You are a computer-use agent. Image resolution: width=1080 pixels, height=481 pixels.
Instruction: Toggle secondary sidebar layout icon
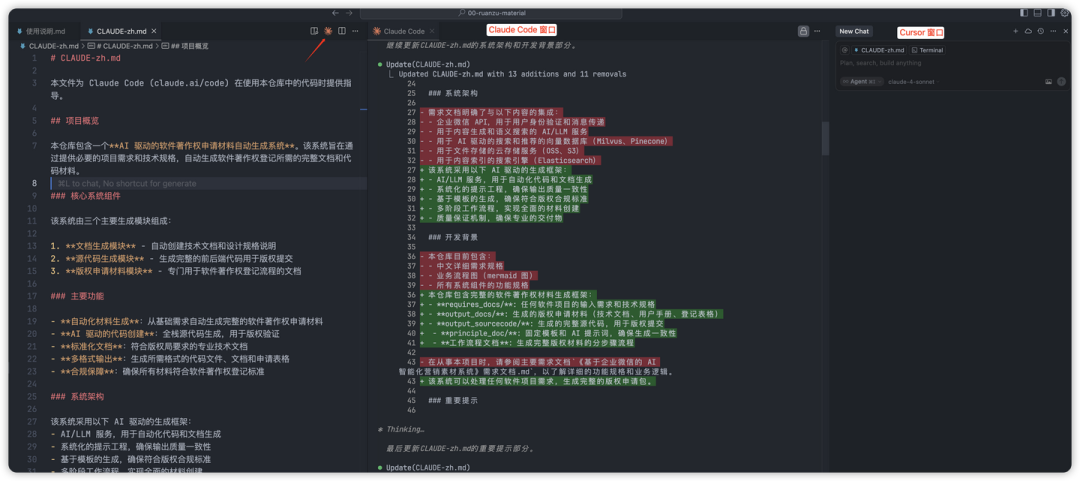tap(1051, 12)
